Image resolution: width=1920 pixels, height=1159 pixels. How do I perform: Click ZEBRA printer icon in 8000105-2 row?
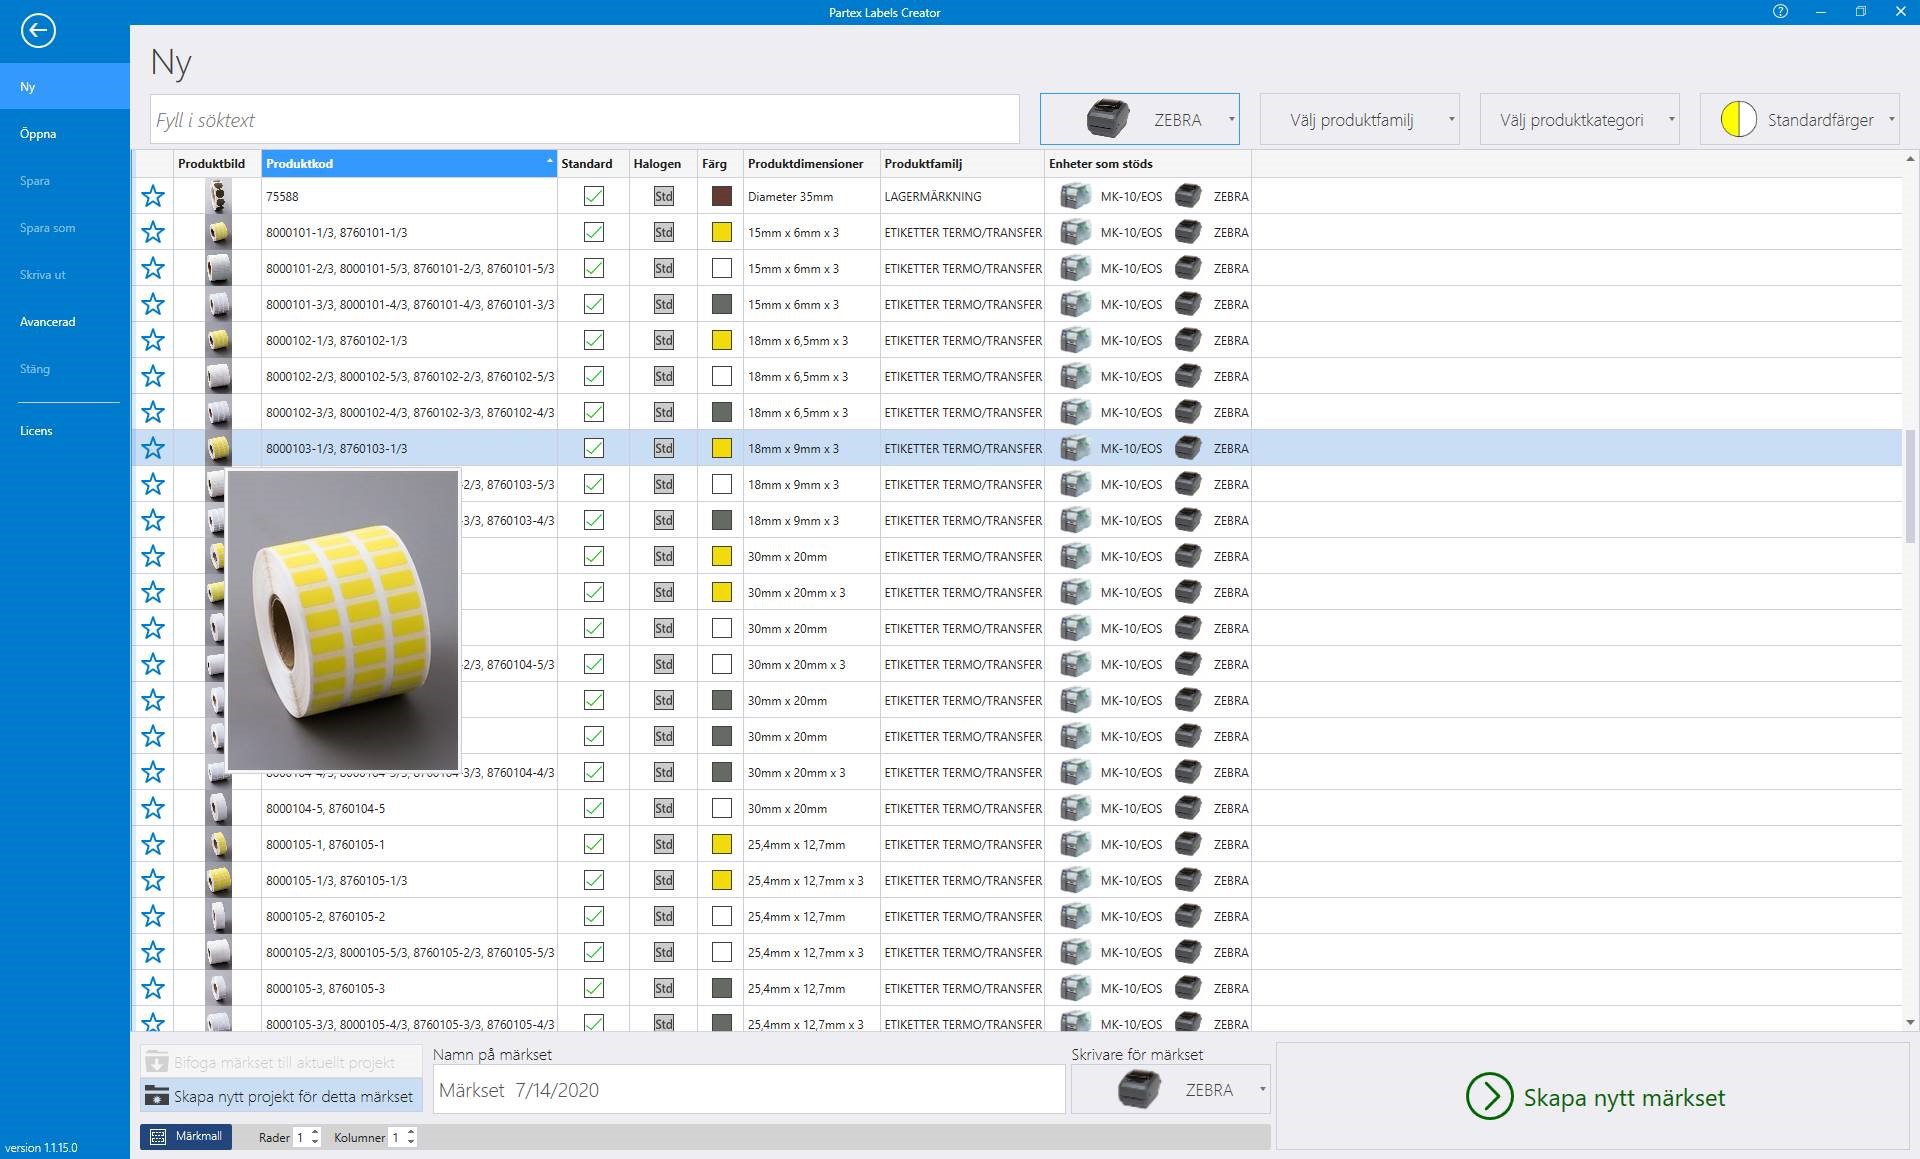pyautogui.click(x=1188, y=916)
